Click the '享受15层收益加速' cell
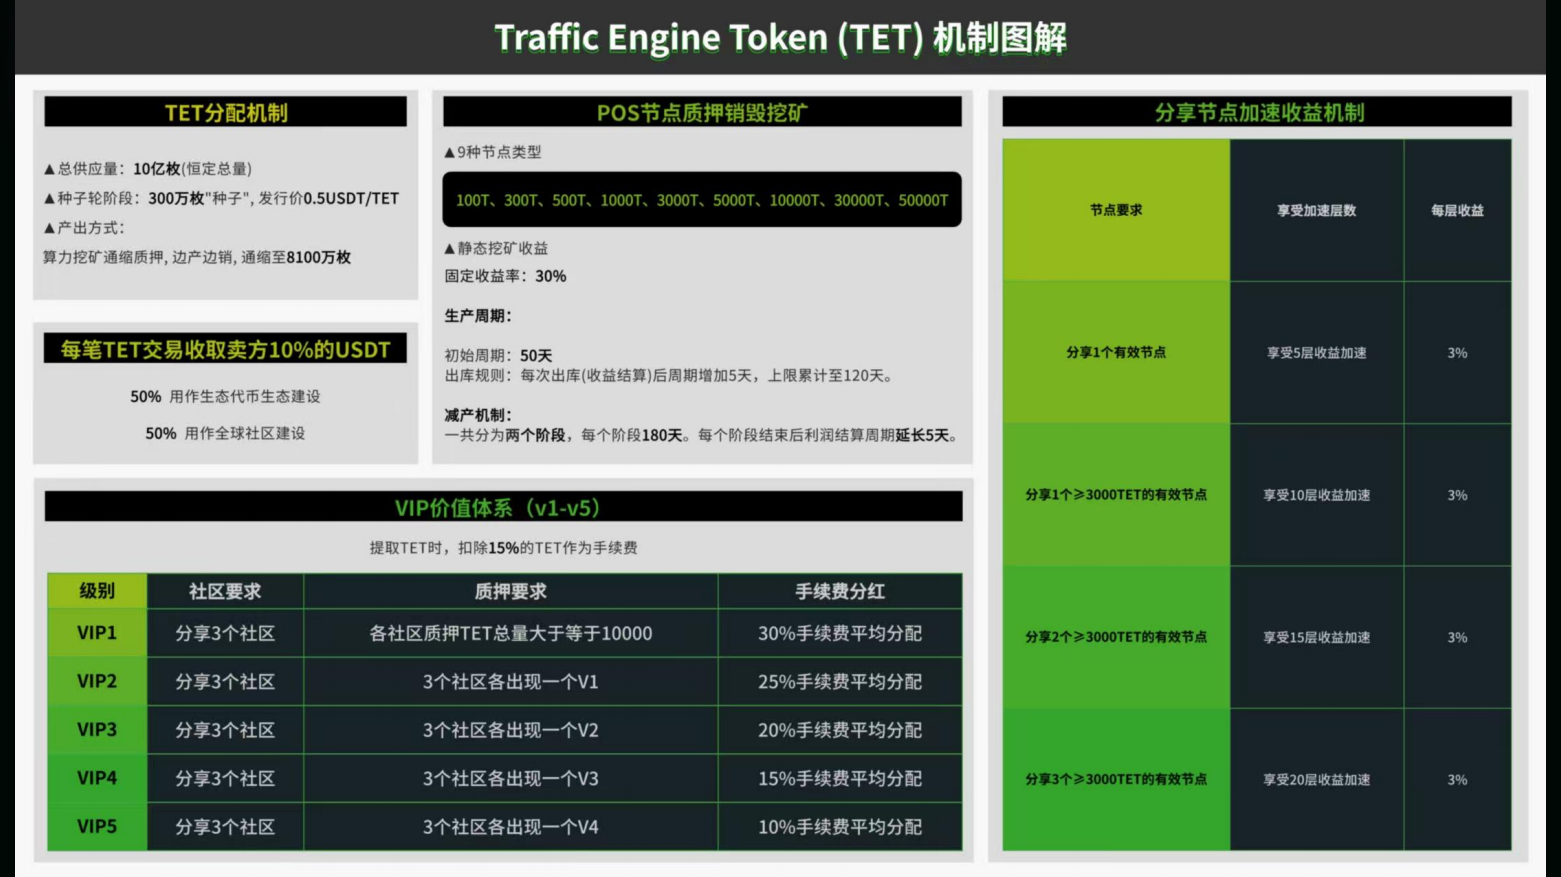1561x877 pixels. pyautogui.click(x=1317, y=637)
